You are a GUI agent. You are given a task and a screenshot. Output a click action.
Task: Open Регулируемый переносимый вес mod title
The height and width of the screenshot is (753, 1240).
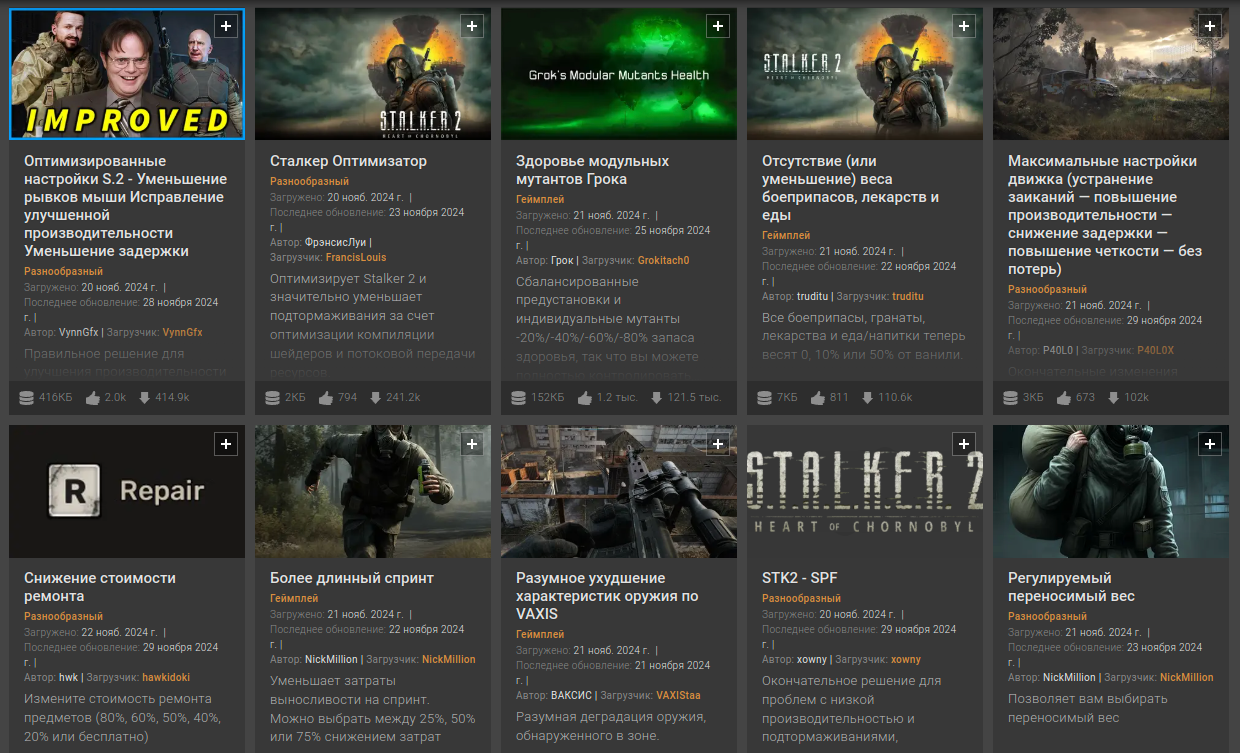coord(1071,587)
